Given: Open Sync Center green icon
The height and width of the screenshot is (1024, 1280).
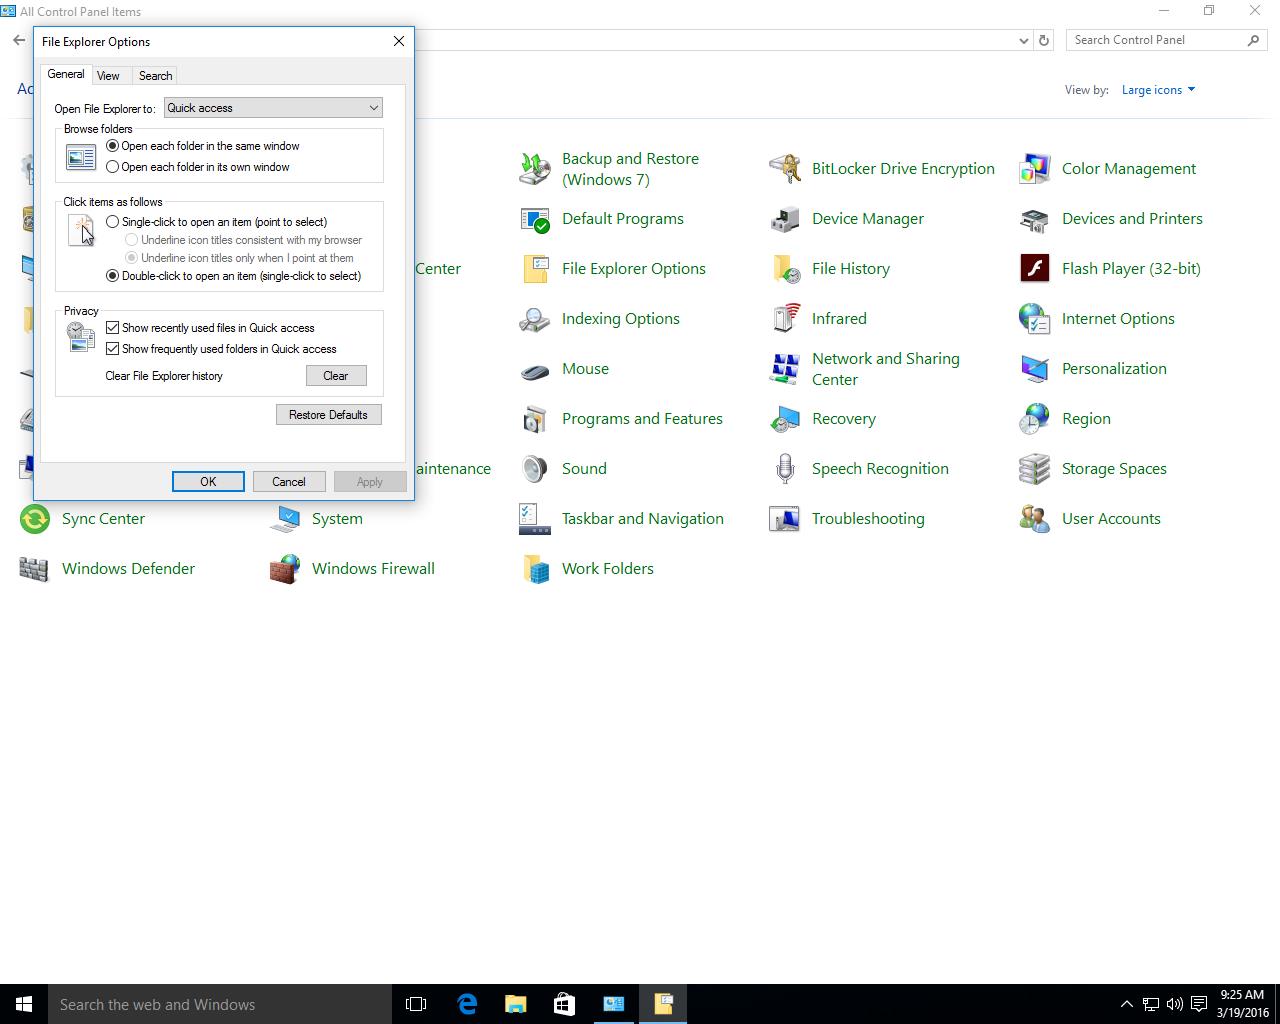Looking at the screenshot, I should tap(35, 519).
